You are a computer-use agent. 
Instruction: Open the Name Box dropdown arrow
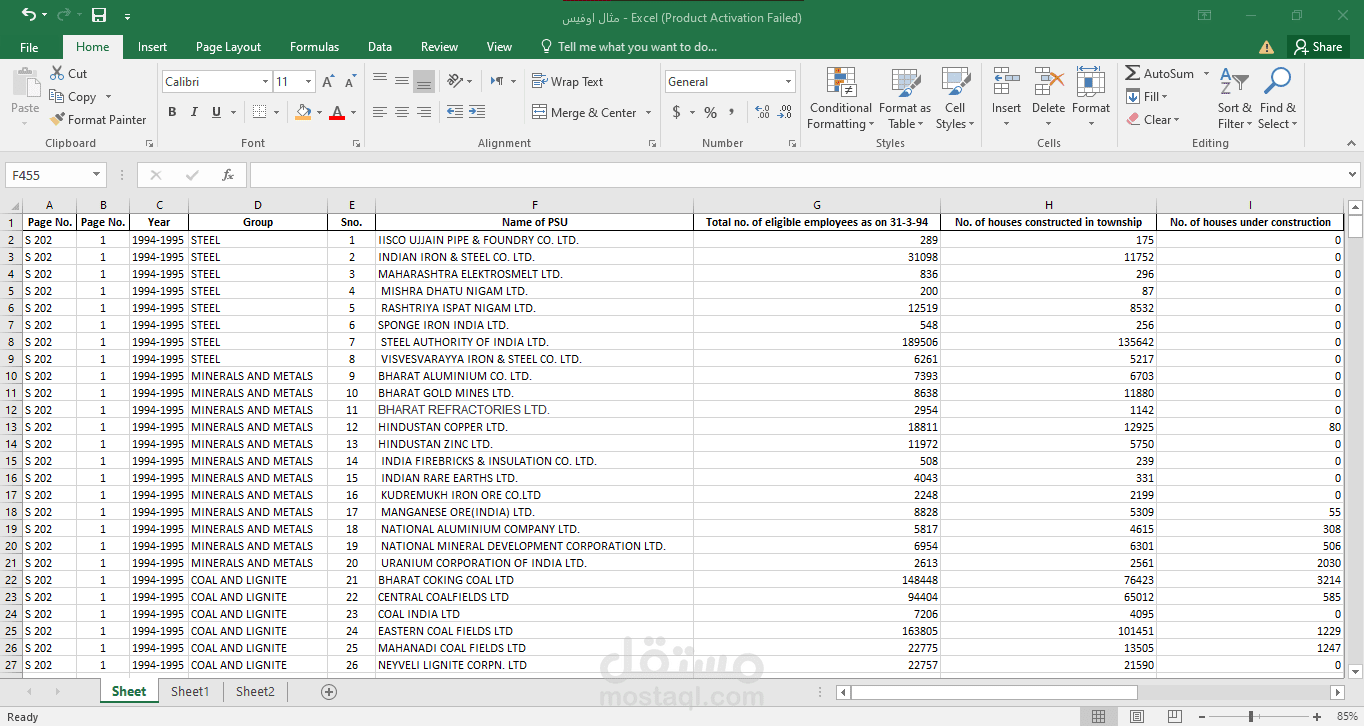[x=97, y=175]
